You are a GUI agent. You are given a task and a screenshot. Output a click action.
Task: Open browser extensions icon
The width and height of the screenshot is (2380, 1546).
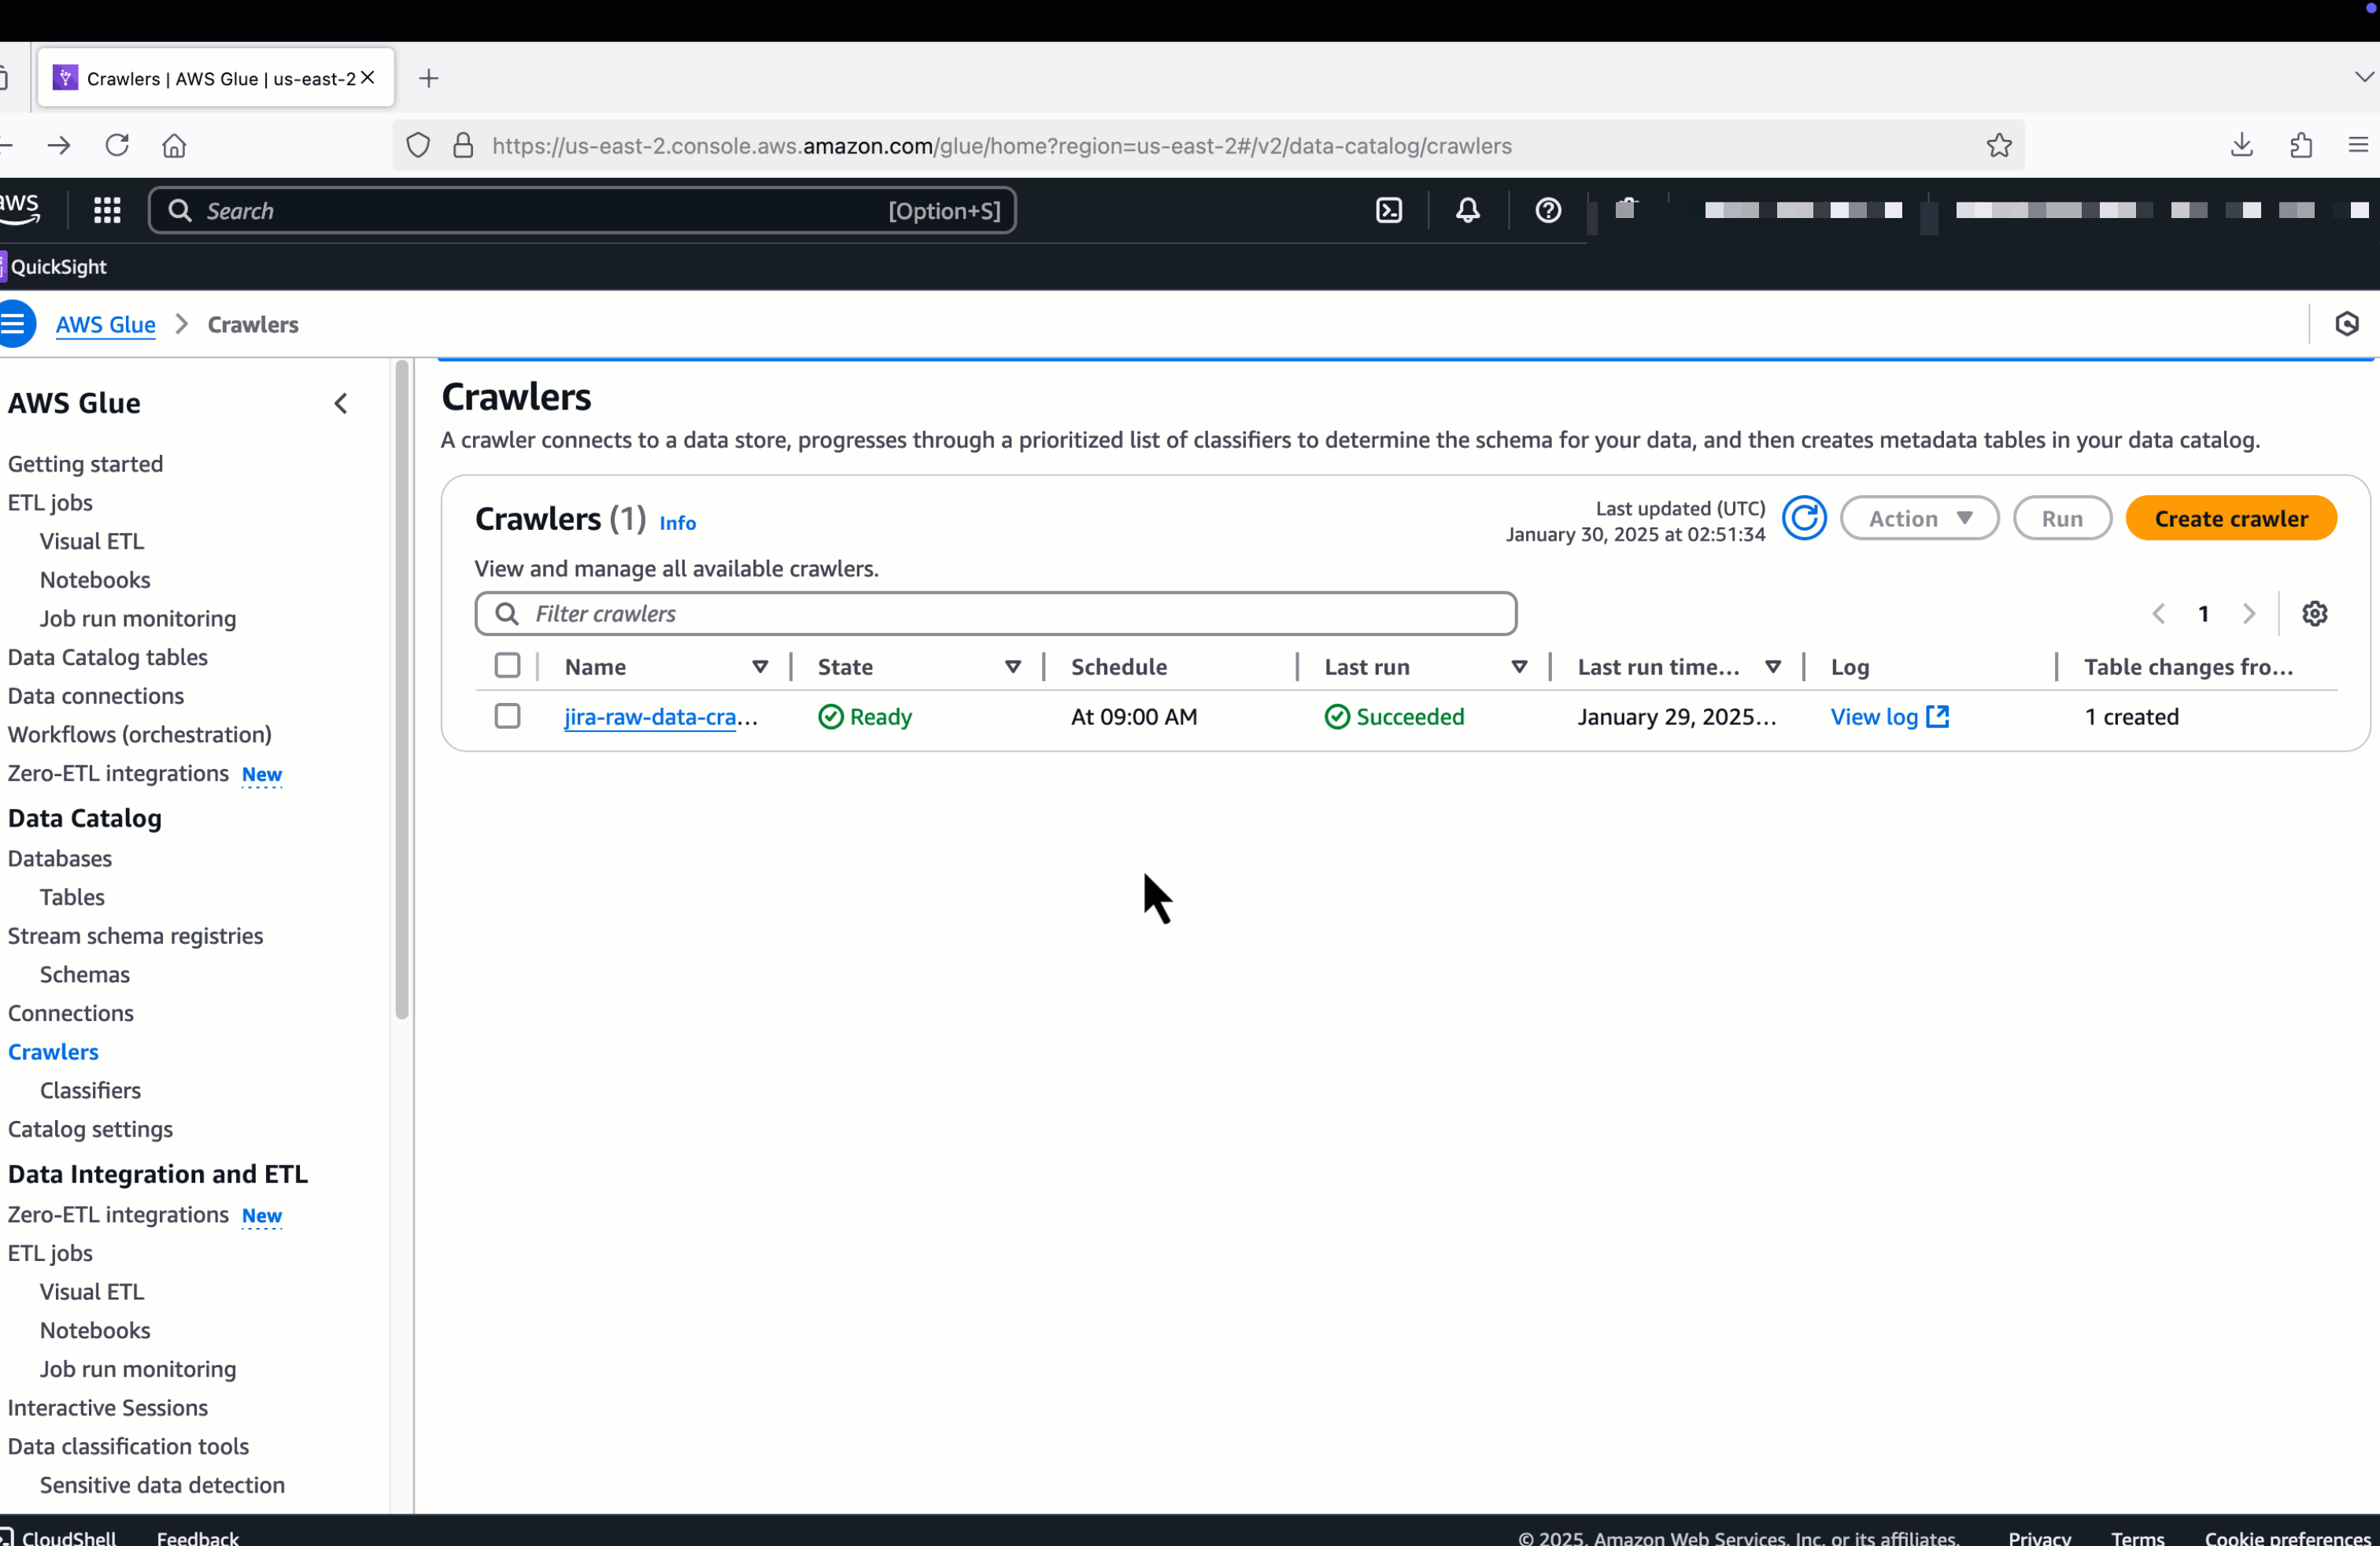2300,145
